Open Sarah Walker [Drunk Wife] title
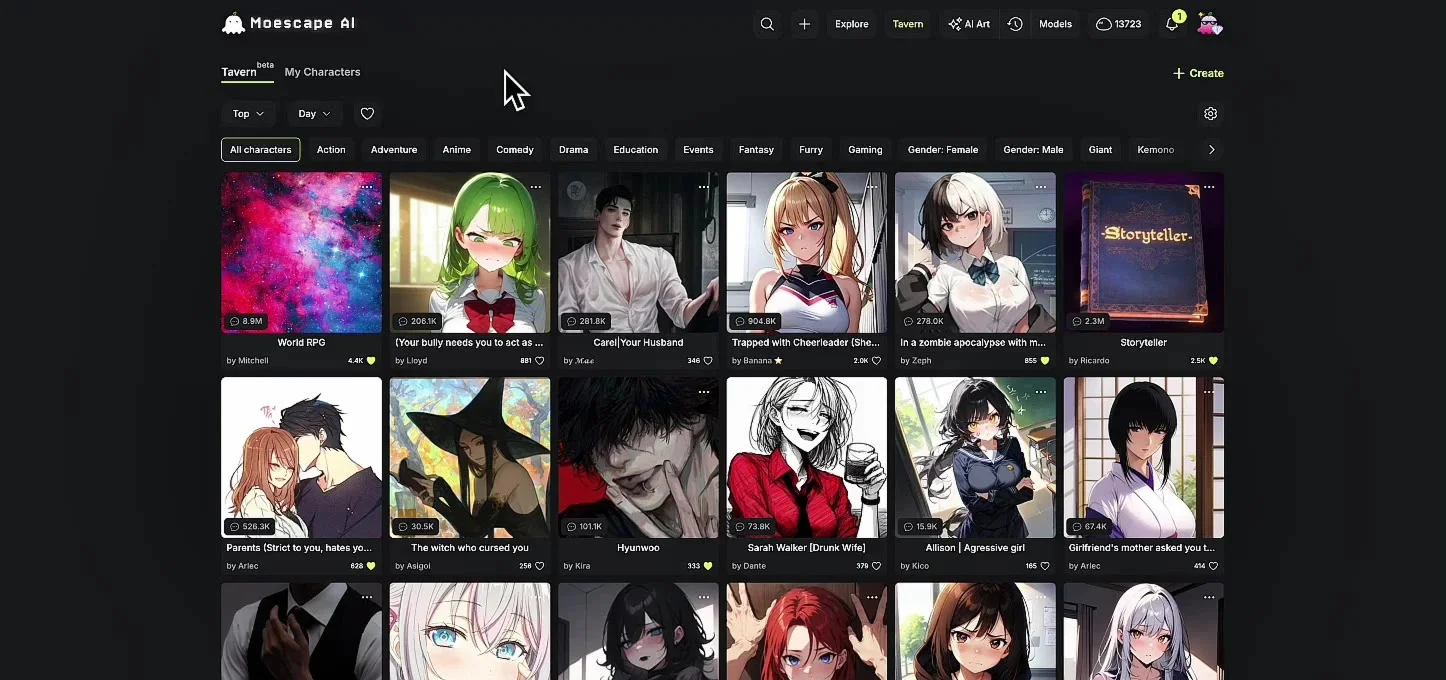This screenshot has width=1446, height=680. pos(807,548)
